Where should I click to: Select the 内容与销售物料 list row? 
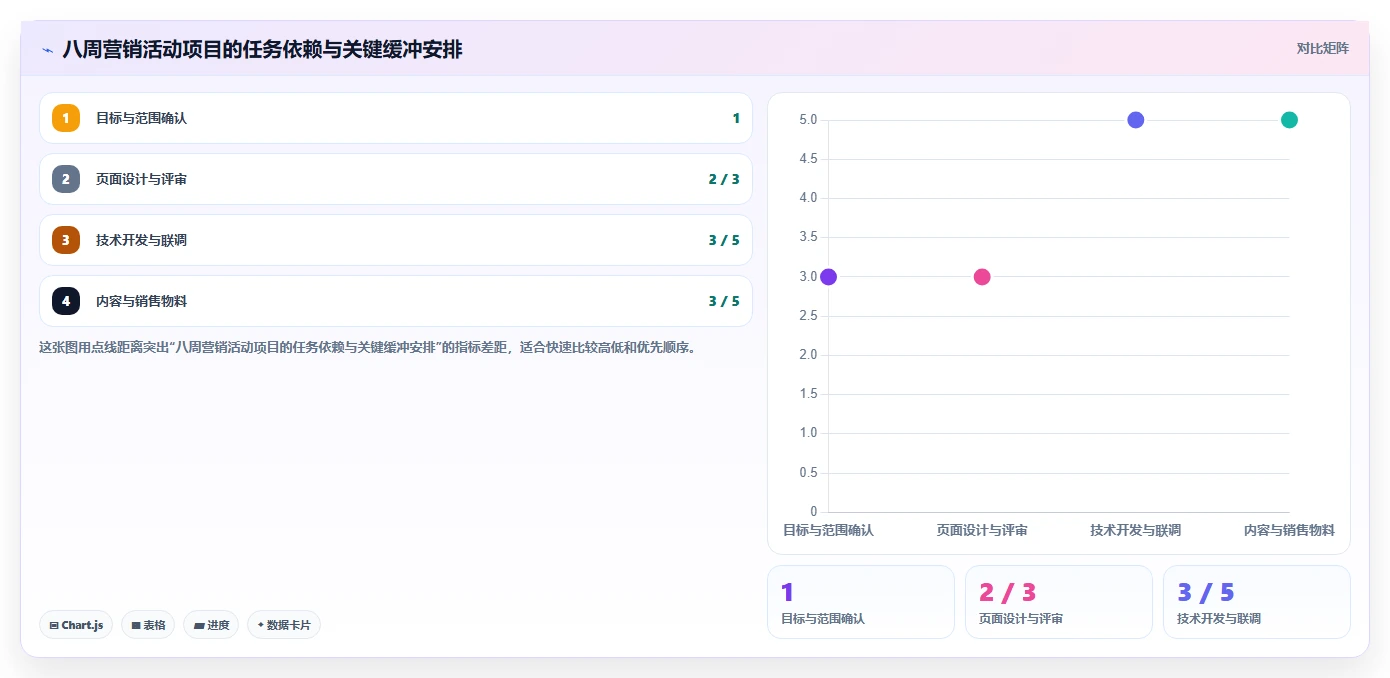(x=396, y=301)
